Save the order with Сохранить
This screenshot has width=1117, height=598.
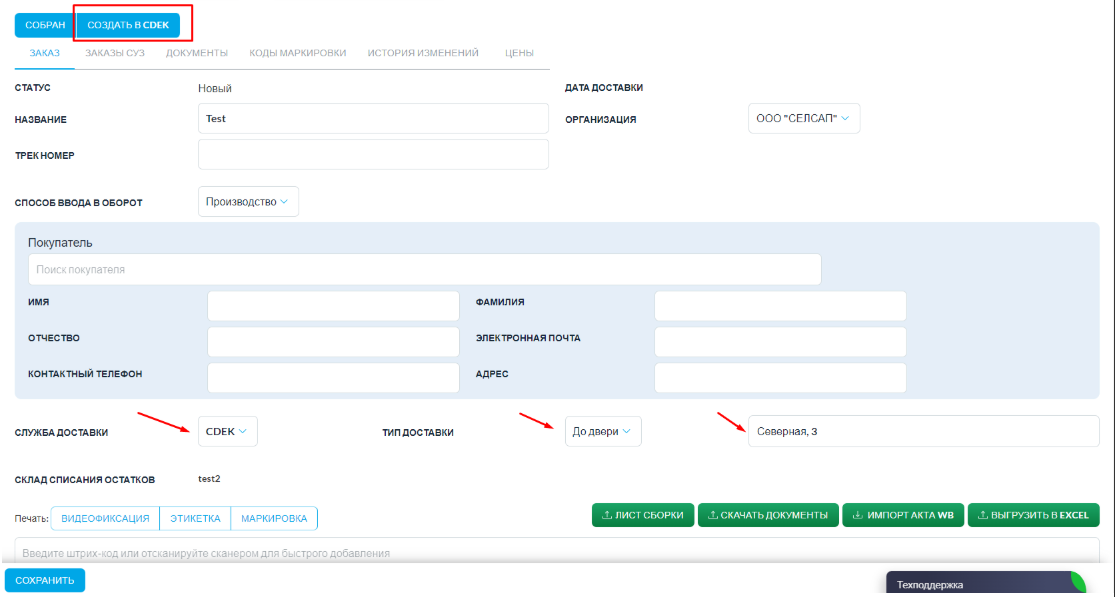[x=45, y=580]
